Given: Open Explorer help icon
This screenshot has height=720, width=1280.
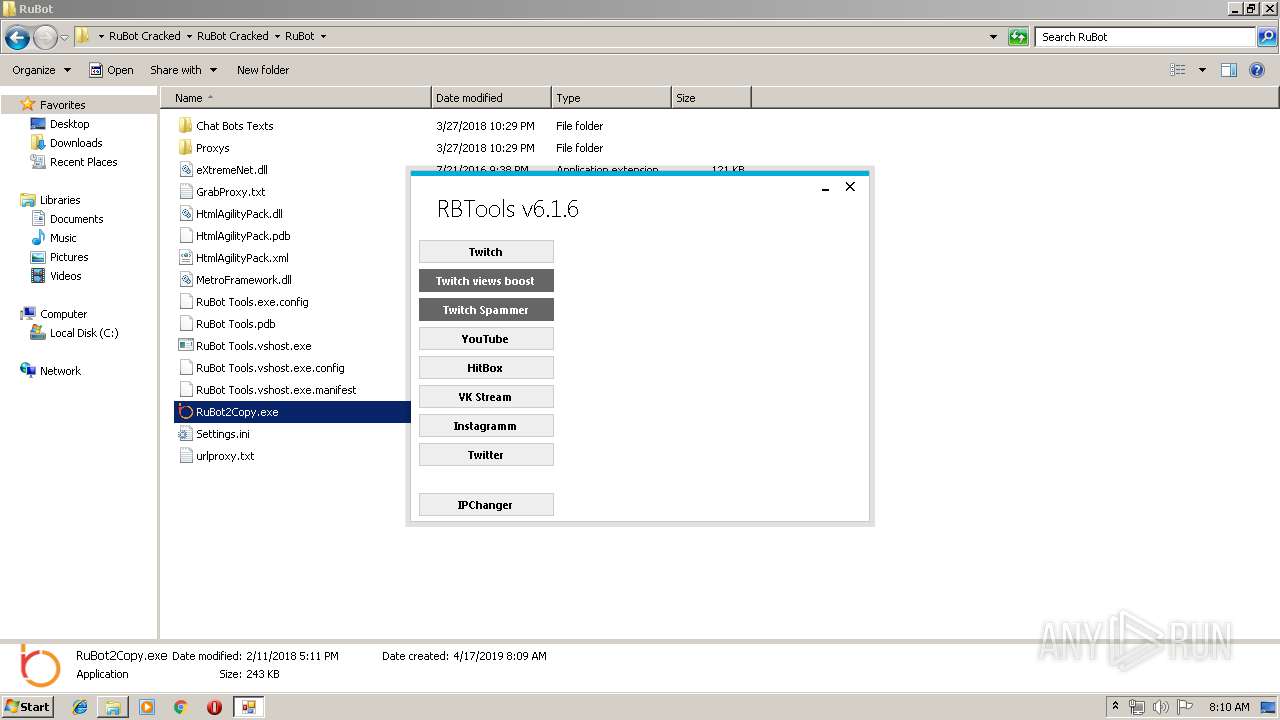Looking at the screenshot, I should [x=1258, y=70].
